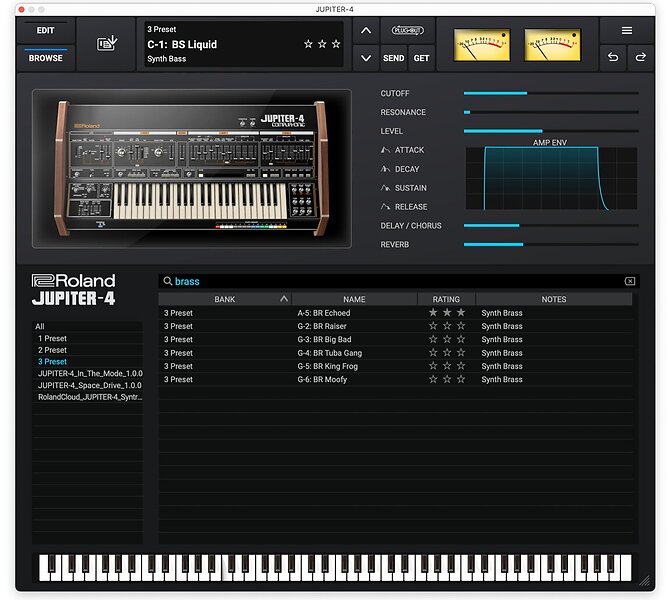The width and height of the screenshot is (670, 600).
Task: Open the hamburger menu
Action: click(626, 30)
